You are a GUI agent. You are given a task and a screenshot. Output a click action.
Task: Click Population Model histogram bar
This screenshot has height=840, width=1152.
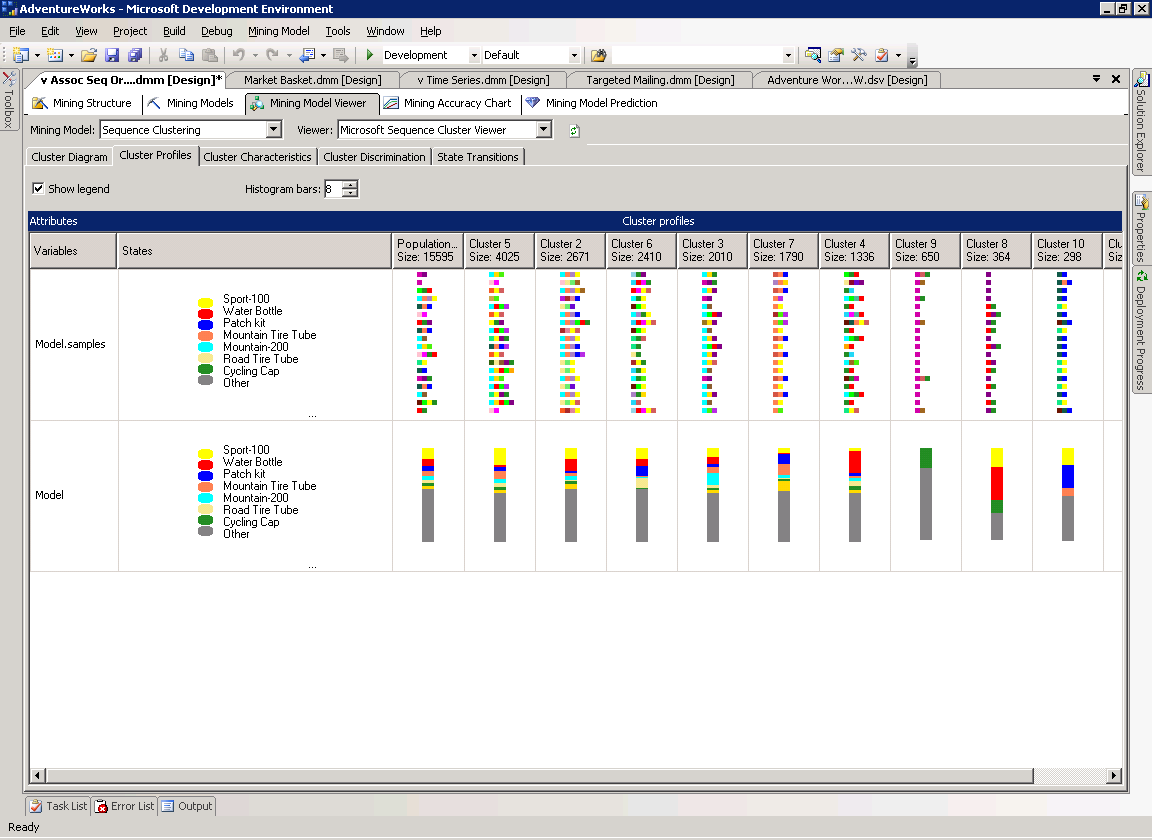point(428,495)
